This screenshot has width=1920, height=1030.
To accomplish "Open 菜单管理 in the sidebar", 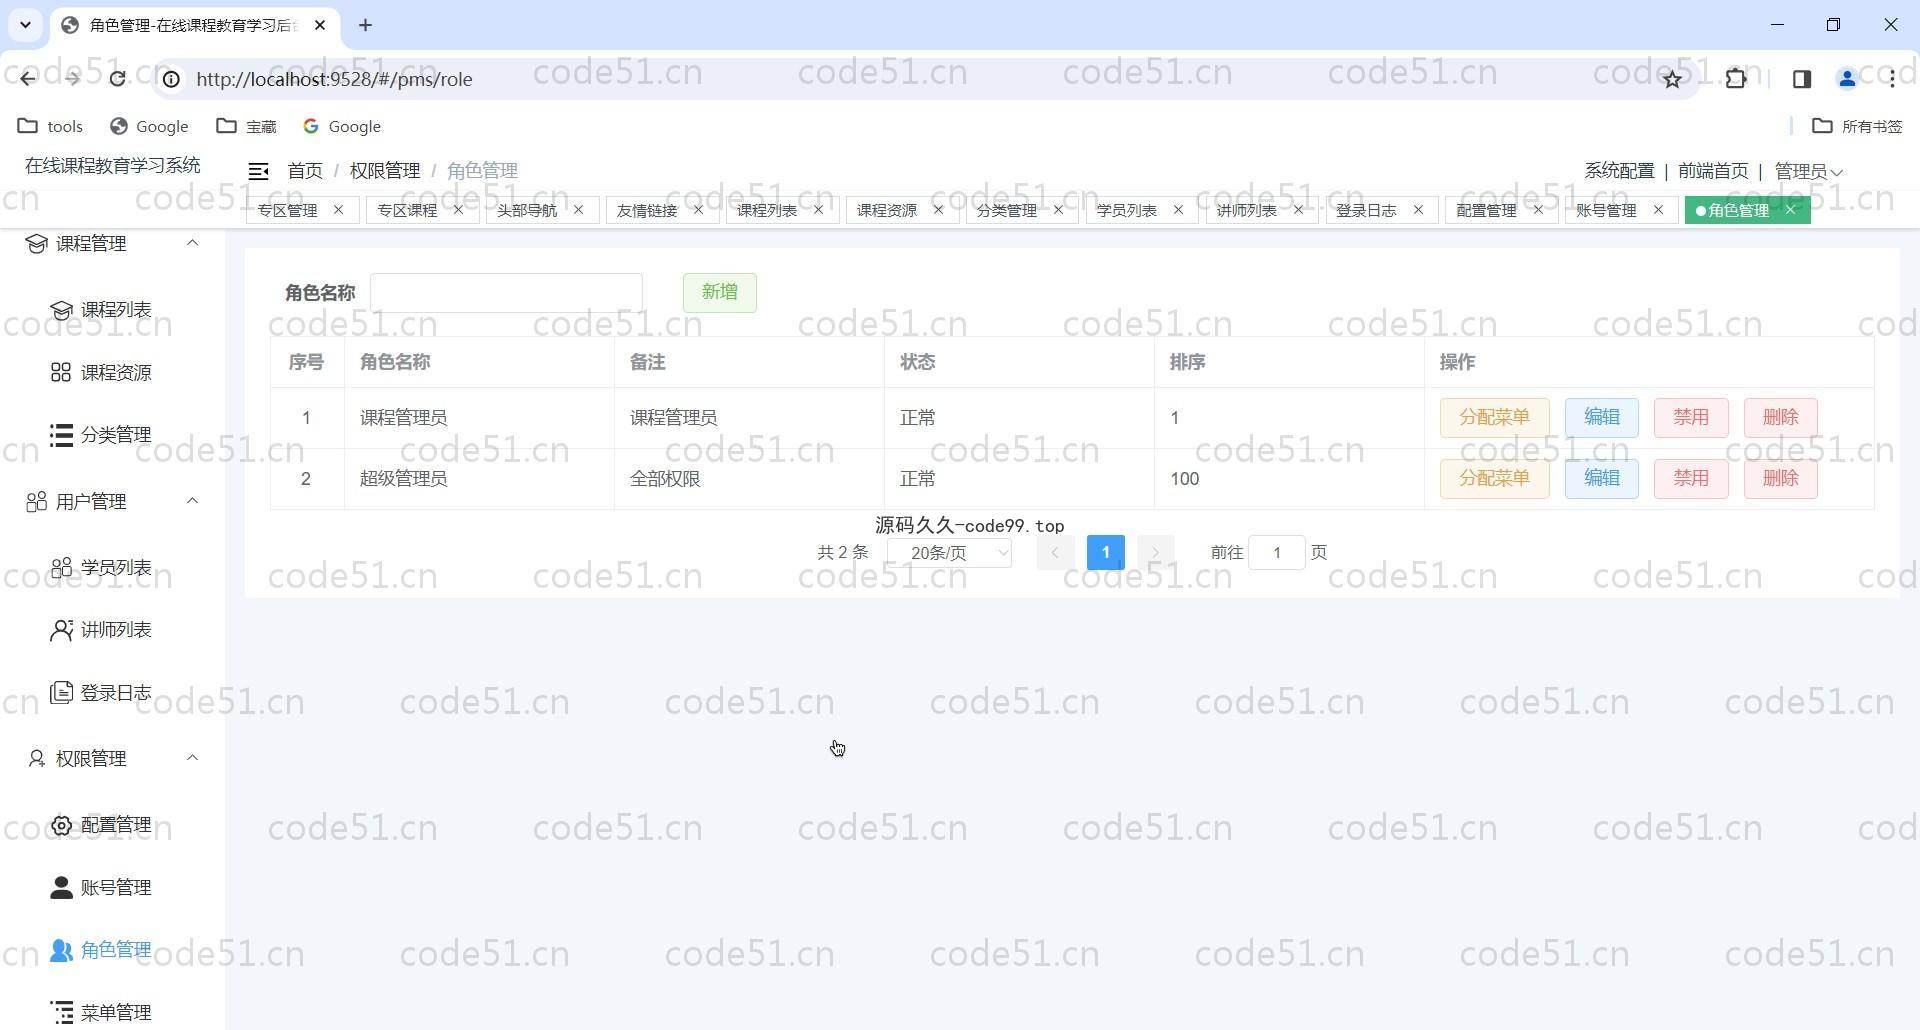I will (x=115, y=1012).
